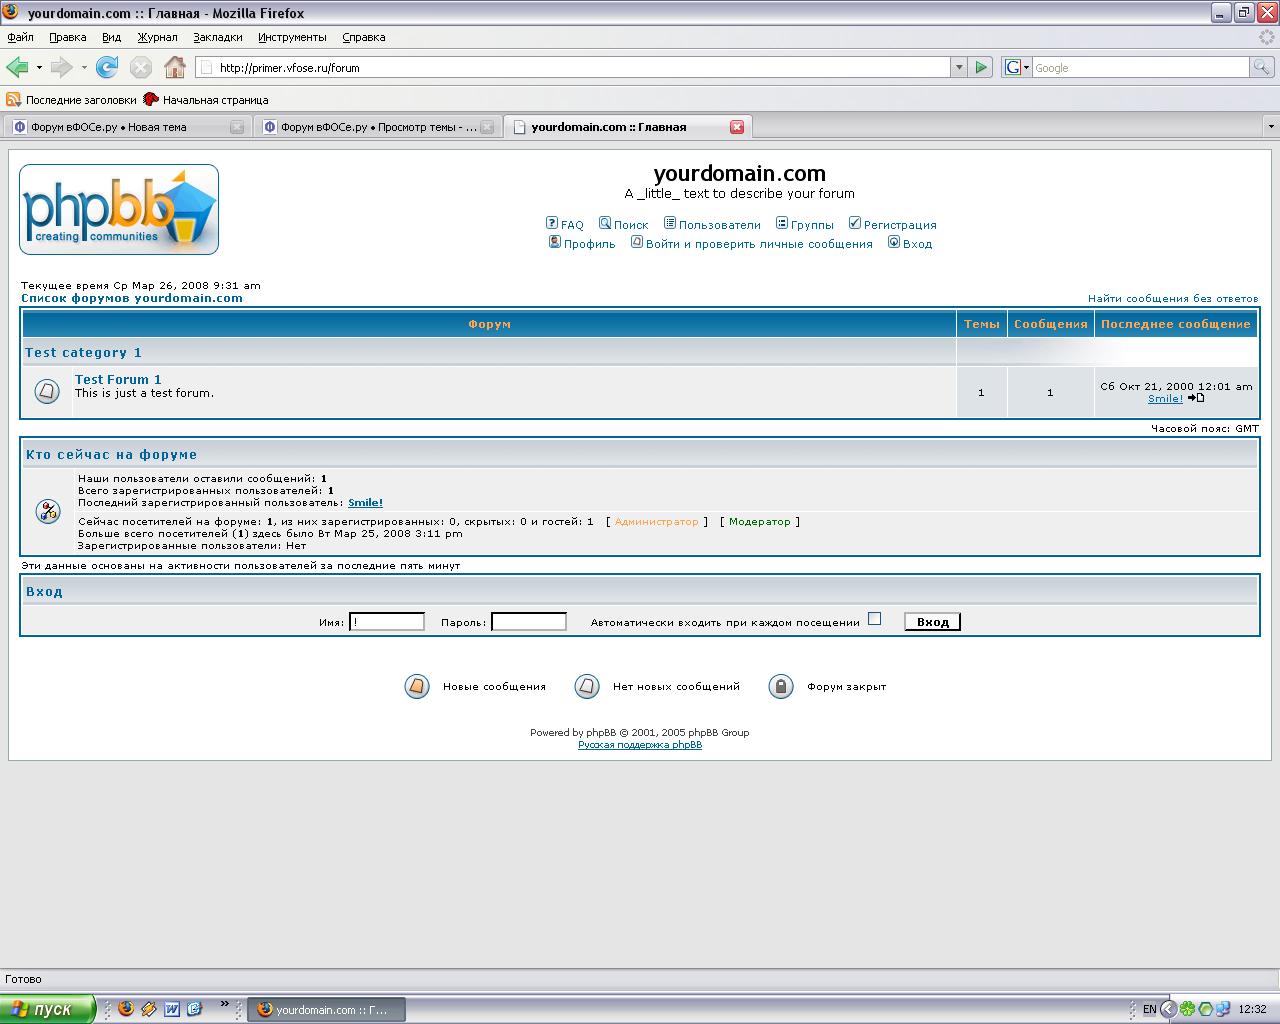Click the Back navigation arrow
The width and height of the screenshot is (1280, 1024).
pyautogui.click(x=17, y=67)
